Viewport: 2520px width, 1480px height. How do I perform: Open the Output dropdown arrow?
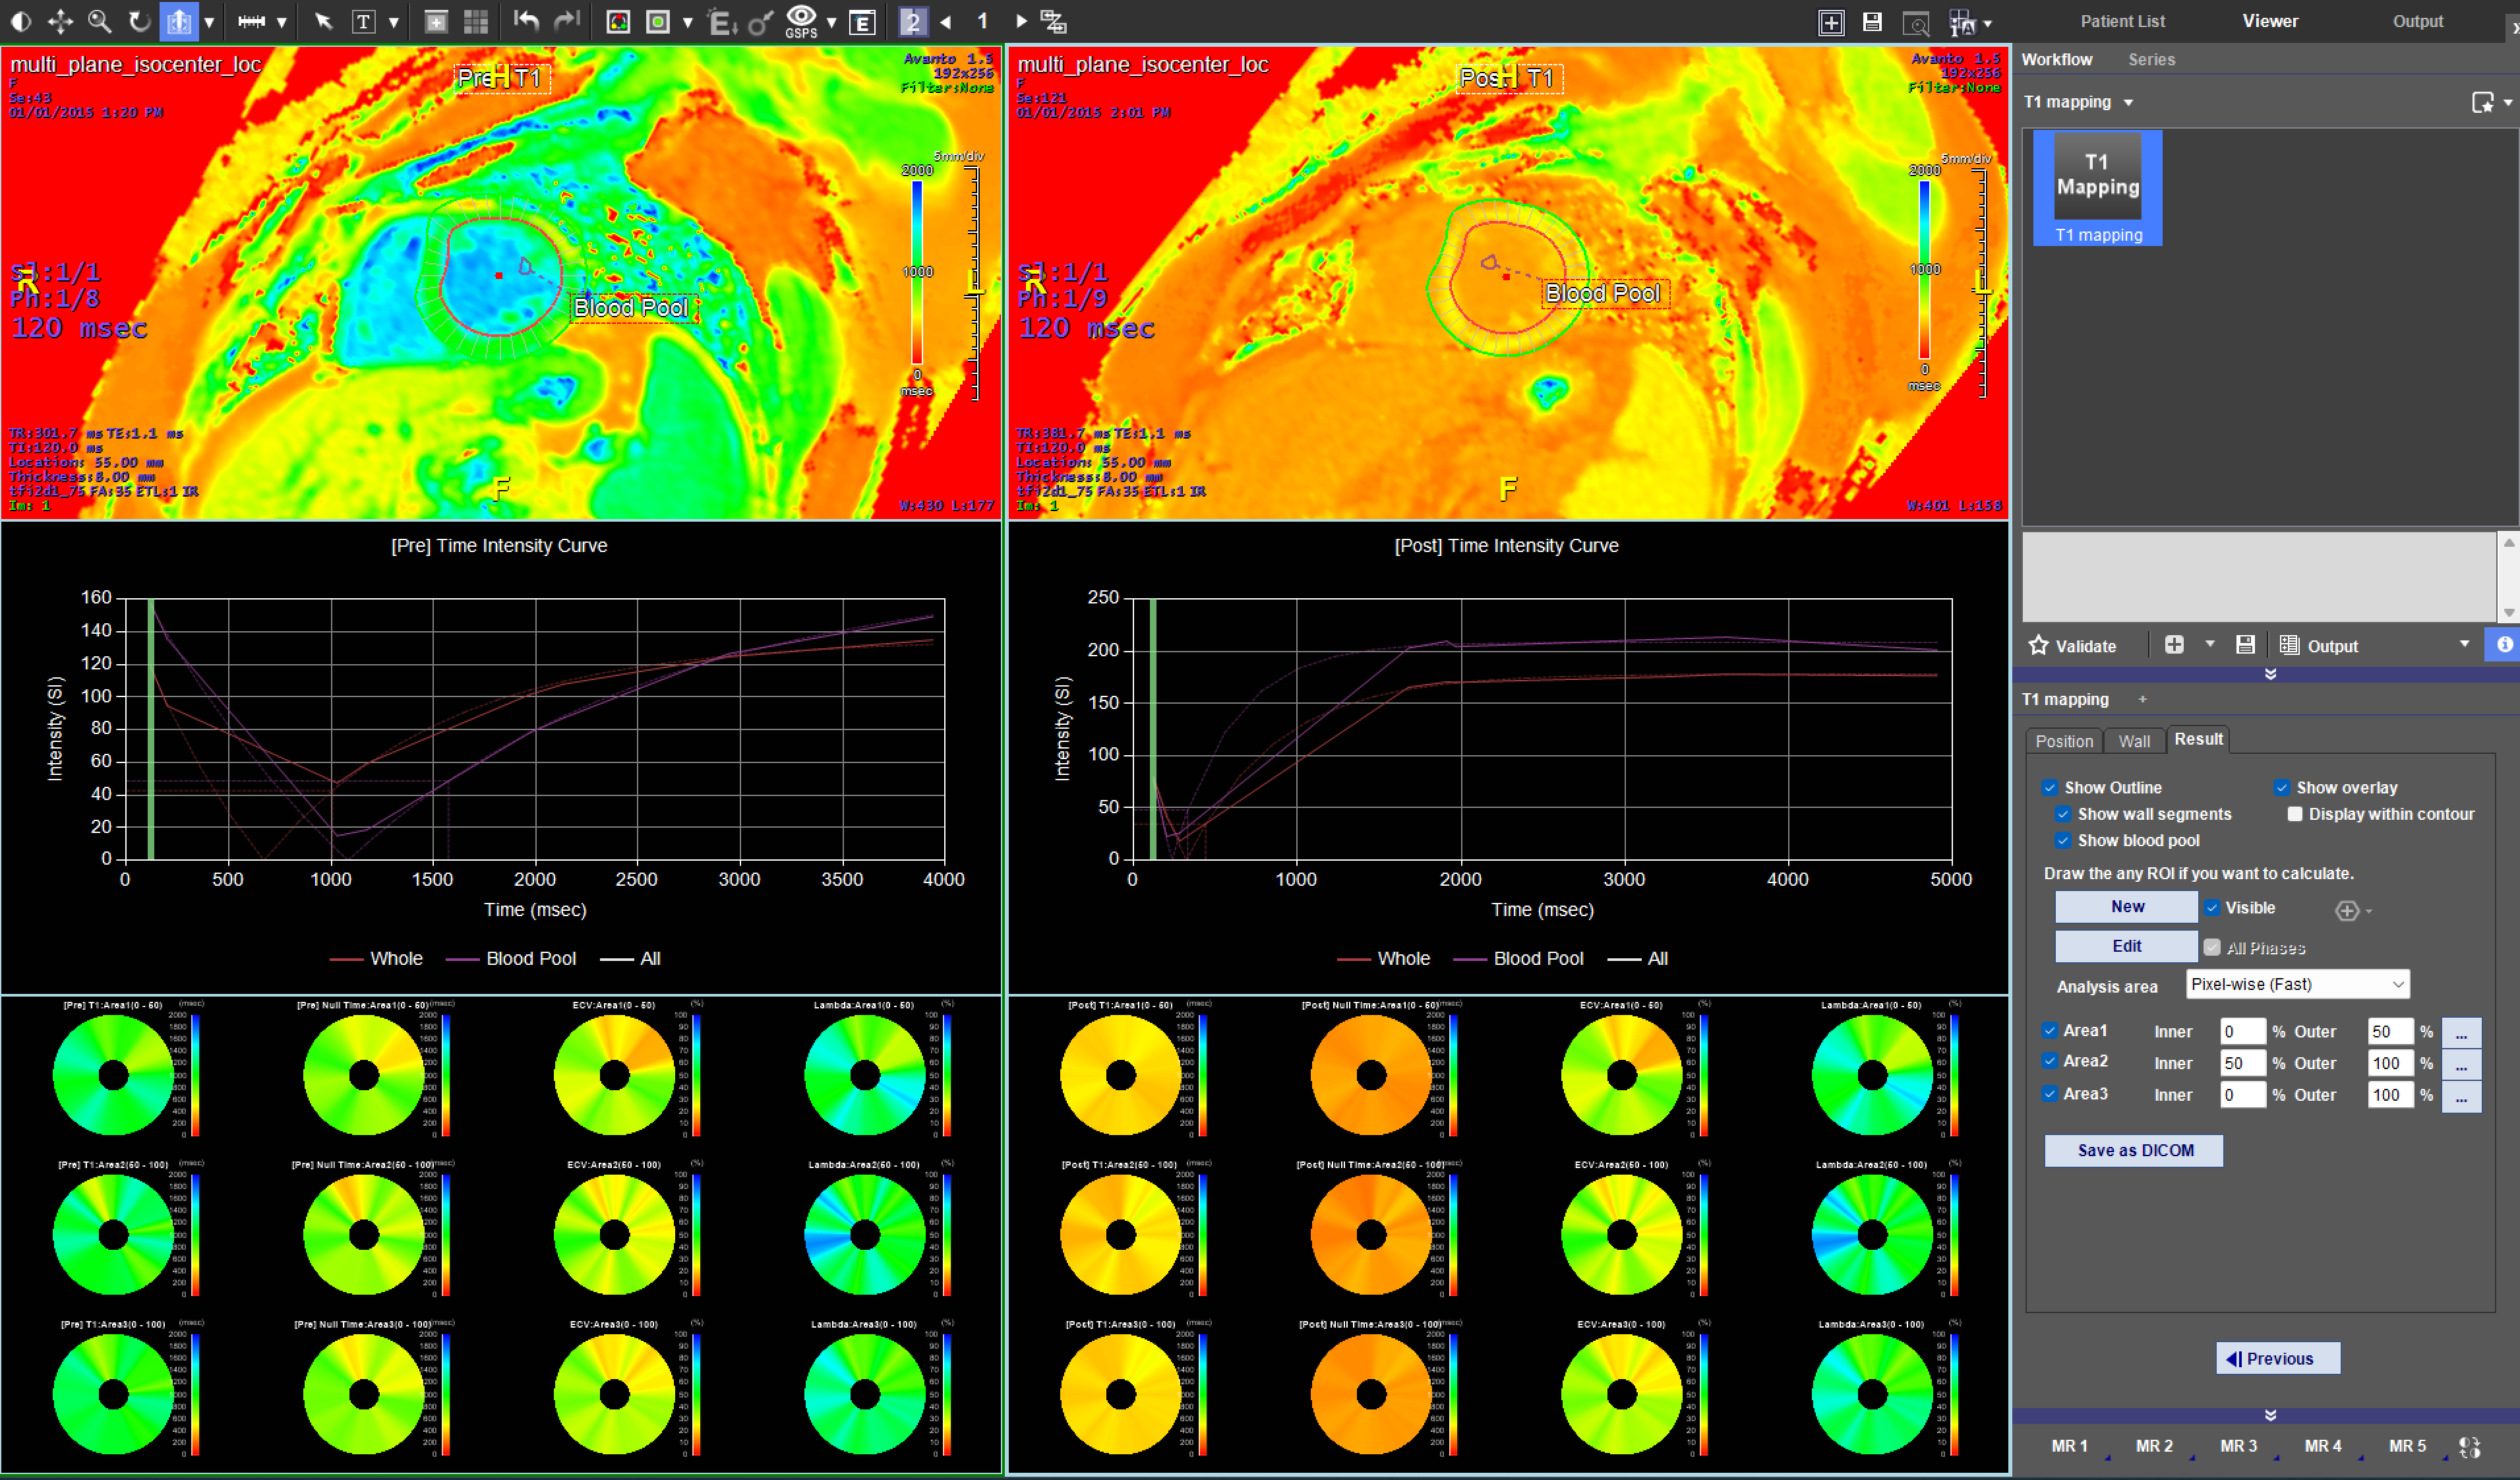click(x=2464, y=645)
